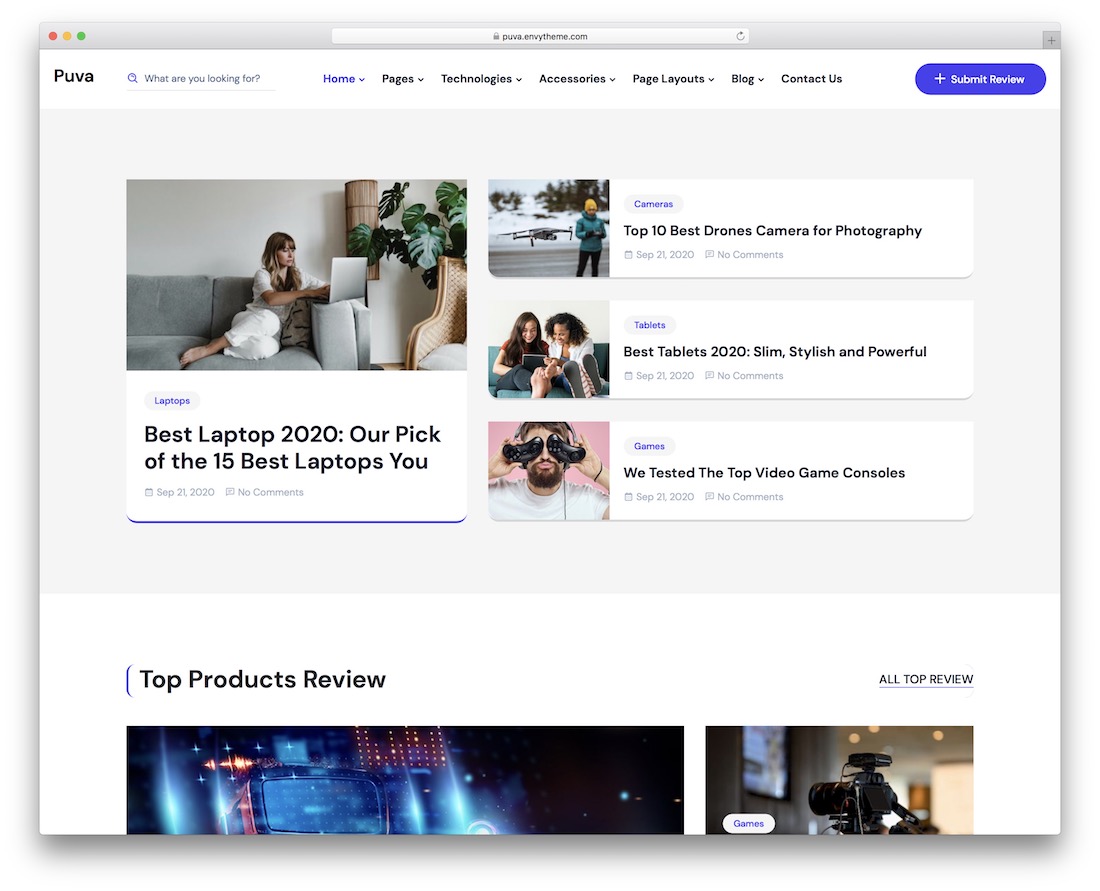
Task: Select the Games tag on consoles article
Action: (x=649, y=446)
